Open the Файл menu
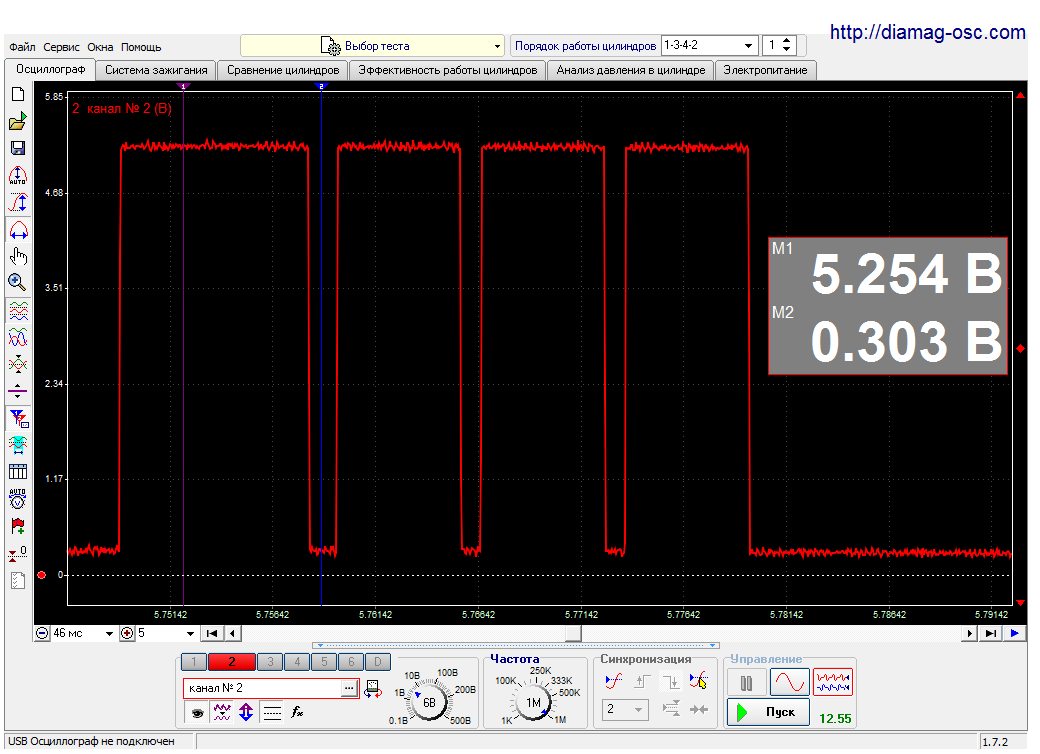Viewport: 1040px width, 754px height. point(22,47)
